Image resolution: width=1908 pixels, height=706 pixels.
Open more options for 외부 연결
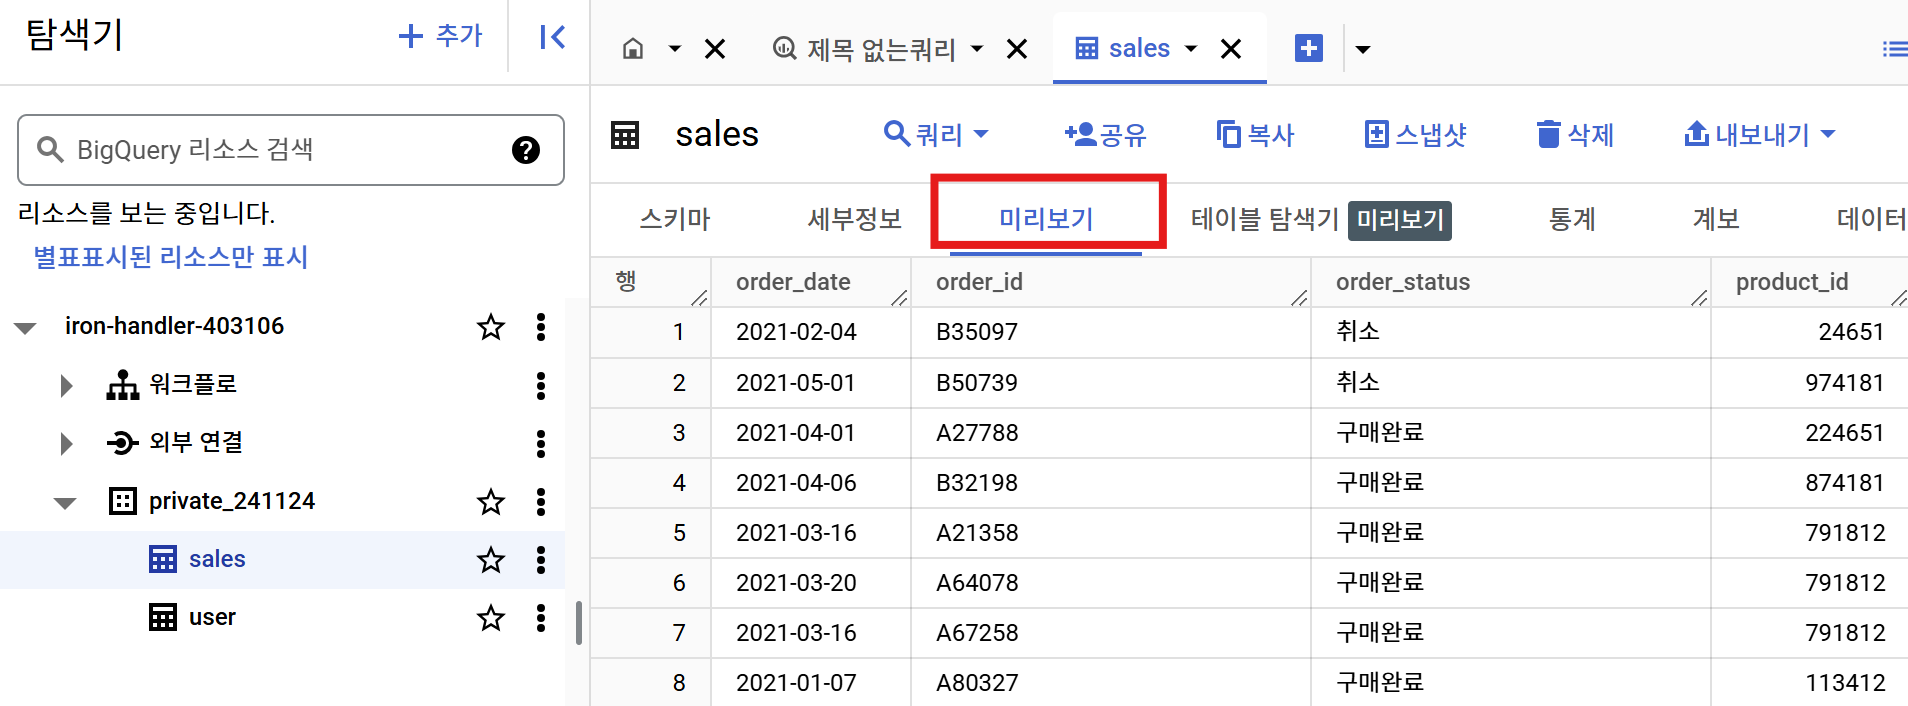541,443
